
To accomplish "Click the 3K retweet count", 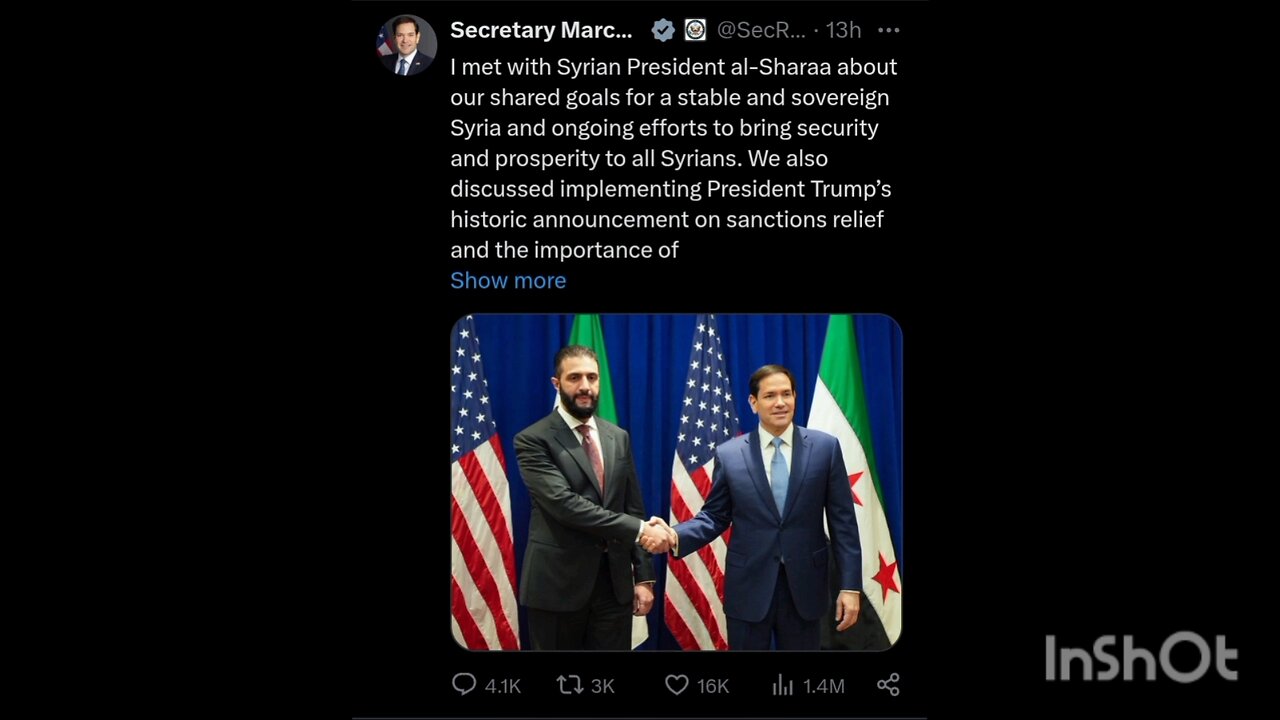I will pyautogui.click(x=602, y=686).
